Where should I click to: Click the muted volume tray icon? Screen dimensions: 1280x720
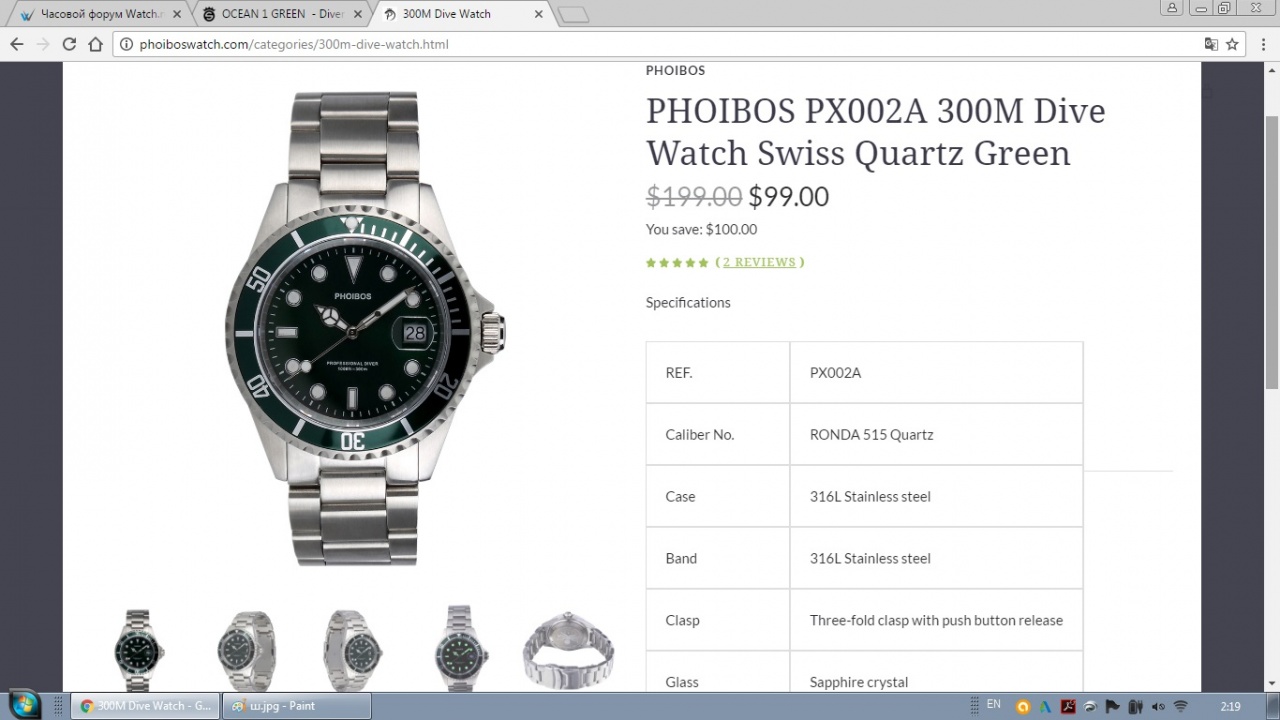point(1157,706)
